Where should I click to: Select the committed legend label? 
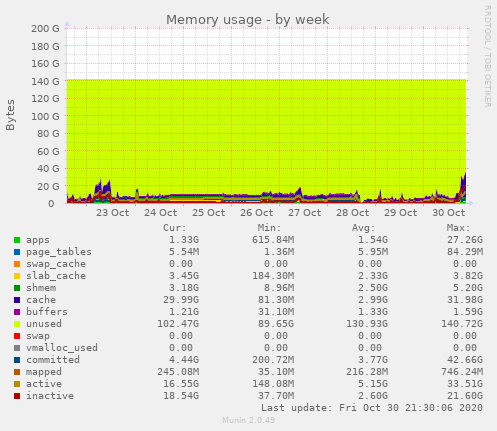[x=53, y=360]
